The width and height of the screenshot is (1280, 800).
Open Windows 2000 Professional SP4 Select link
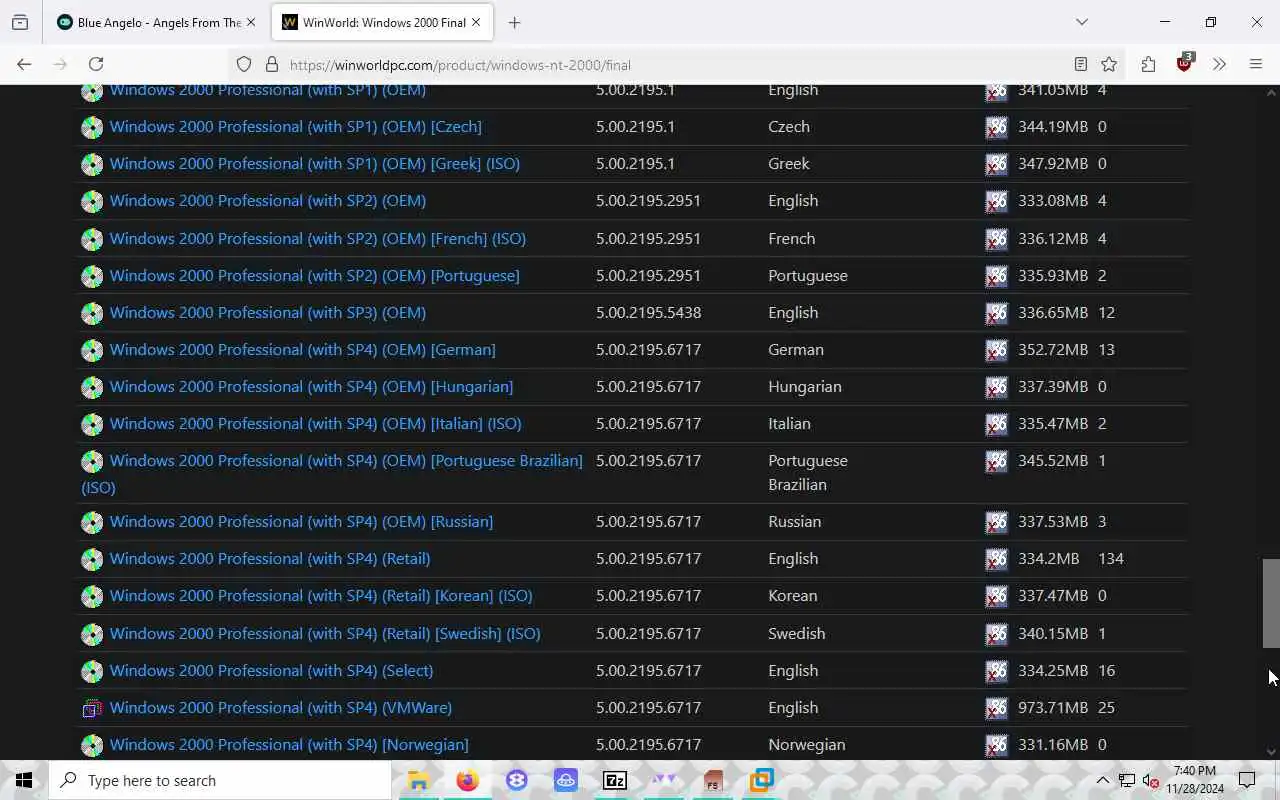coord(271,670)
